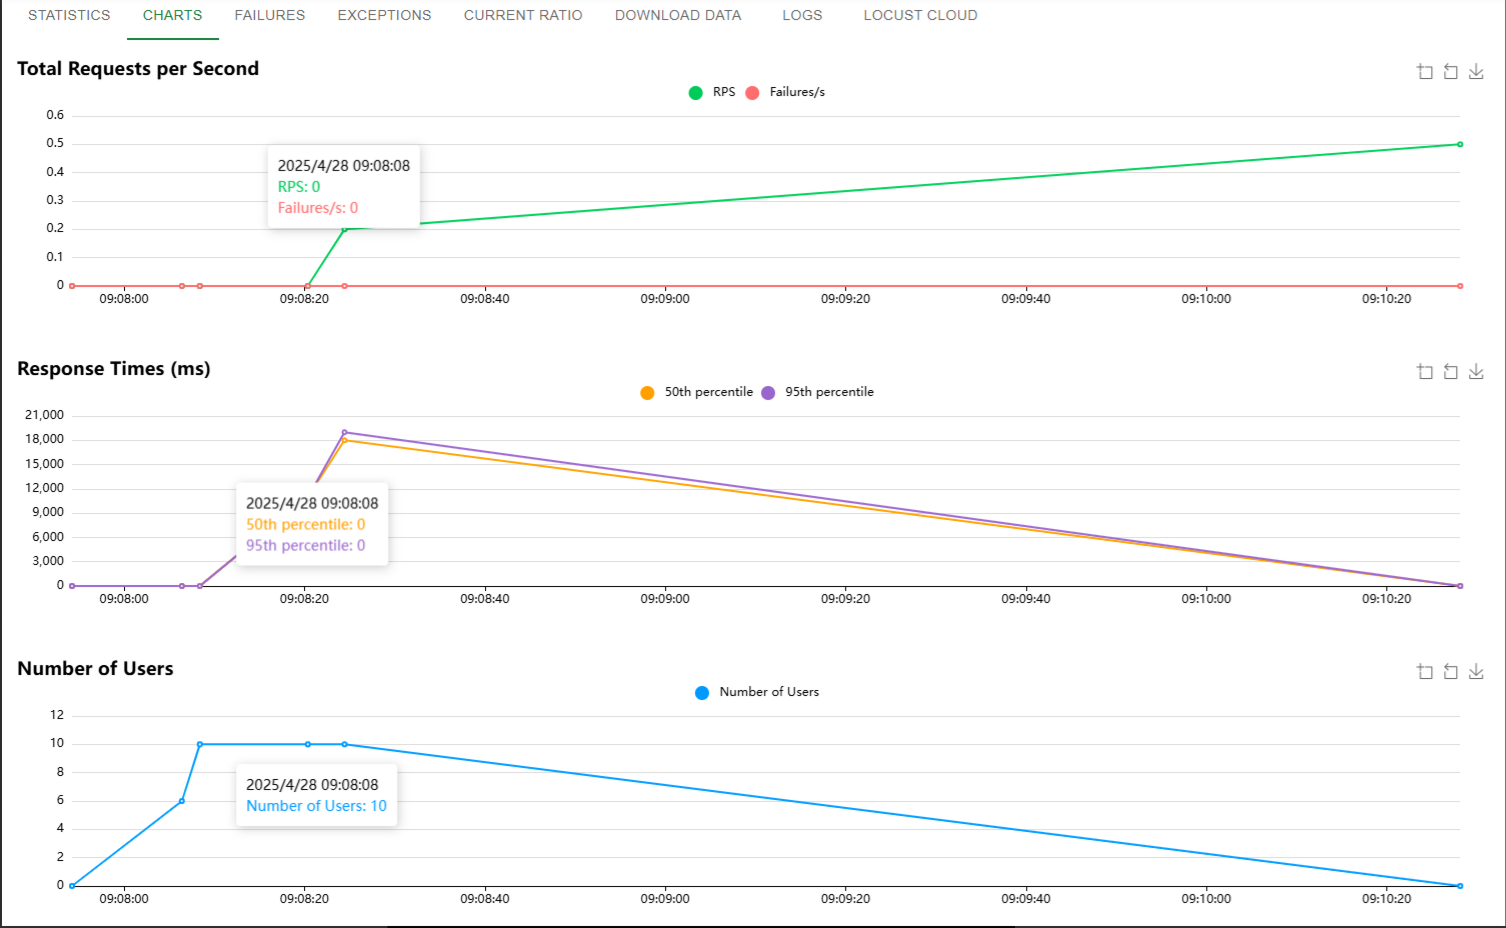Screen dimensions: 1506x928
Task: Open the Failures tab
Action: tap(270, 15)
